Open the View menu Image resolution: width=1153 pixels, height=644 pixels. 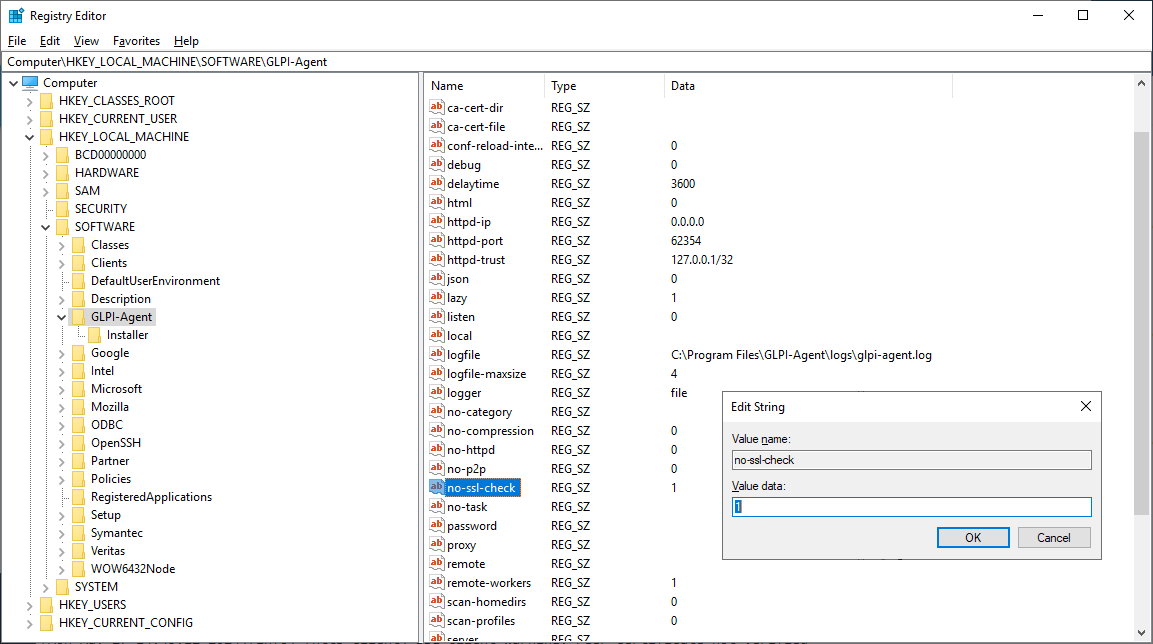click(x=86, y=41)
